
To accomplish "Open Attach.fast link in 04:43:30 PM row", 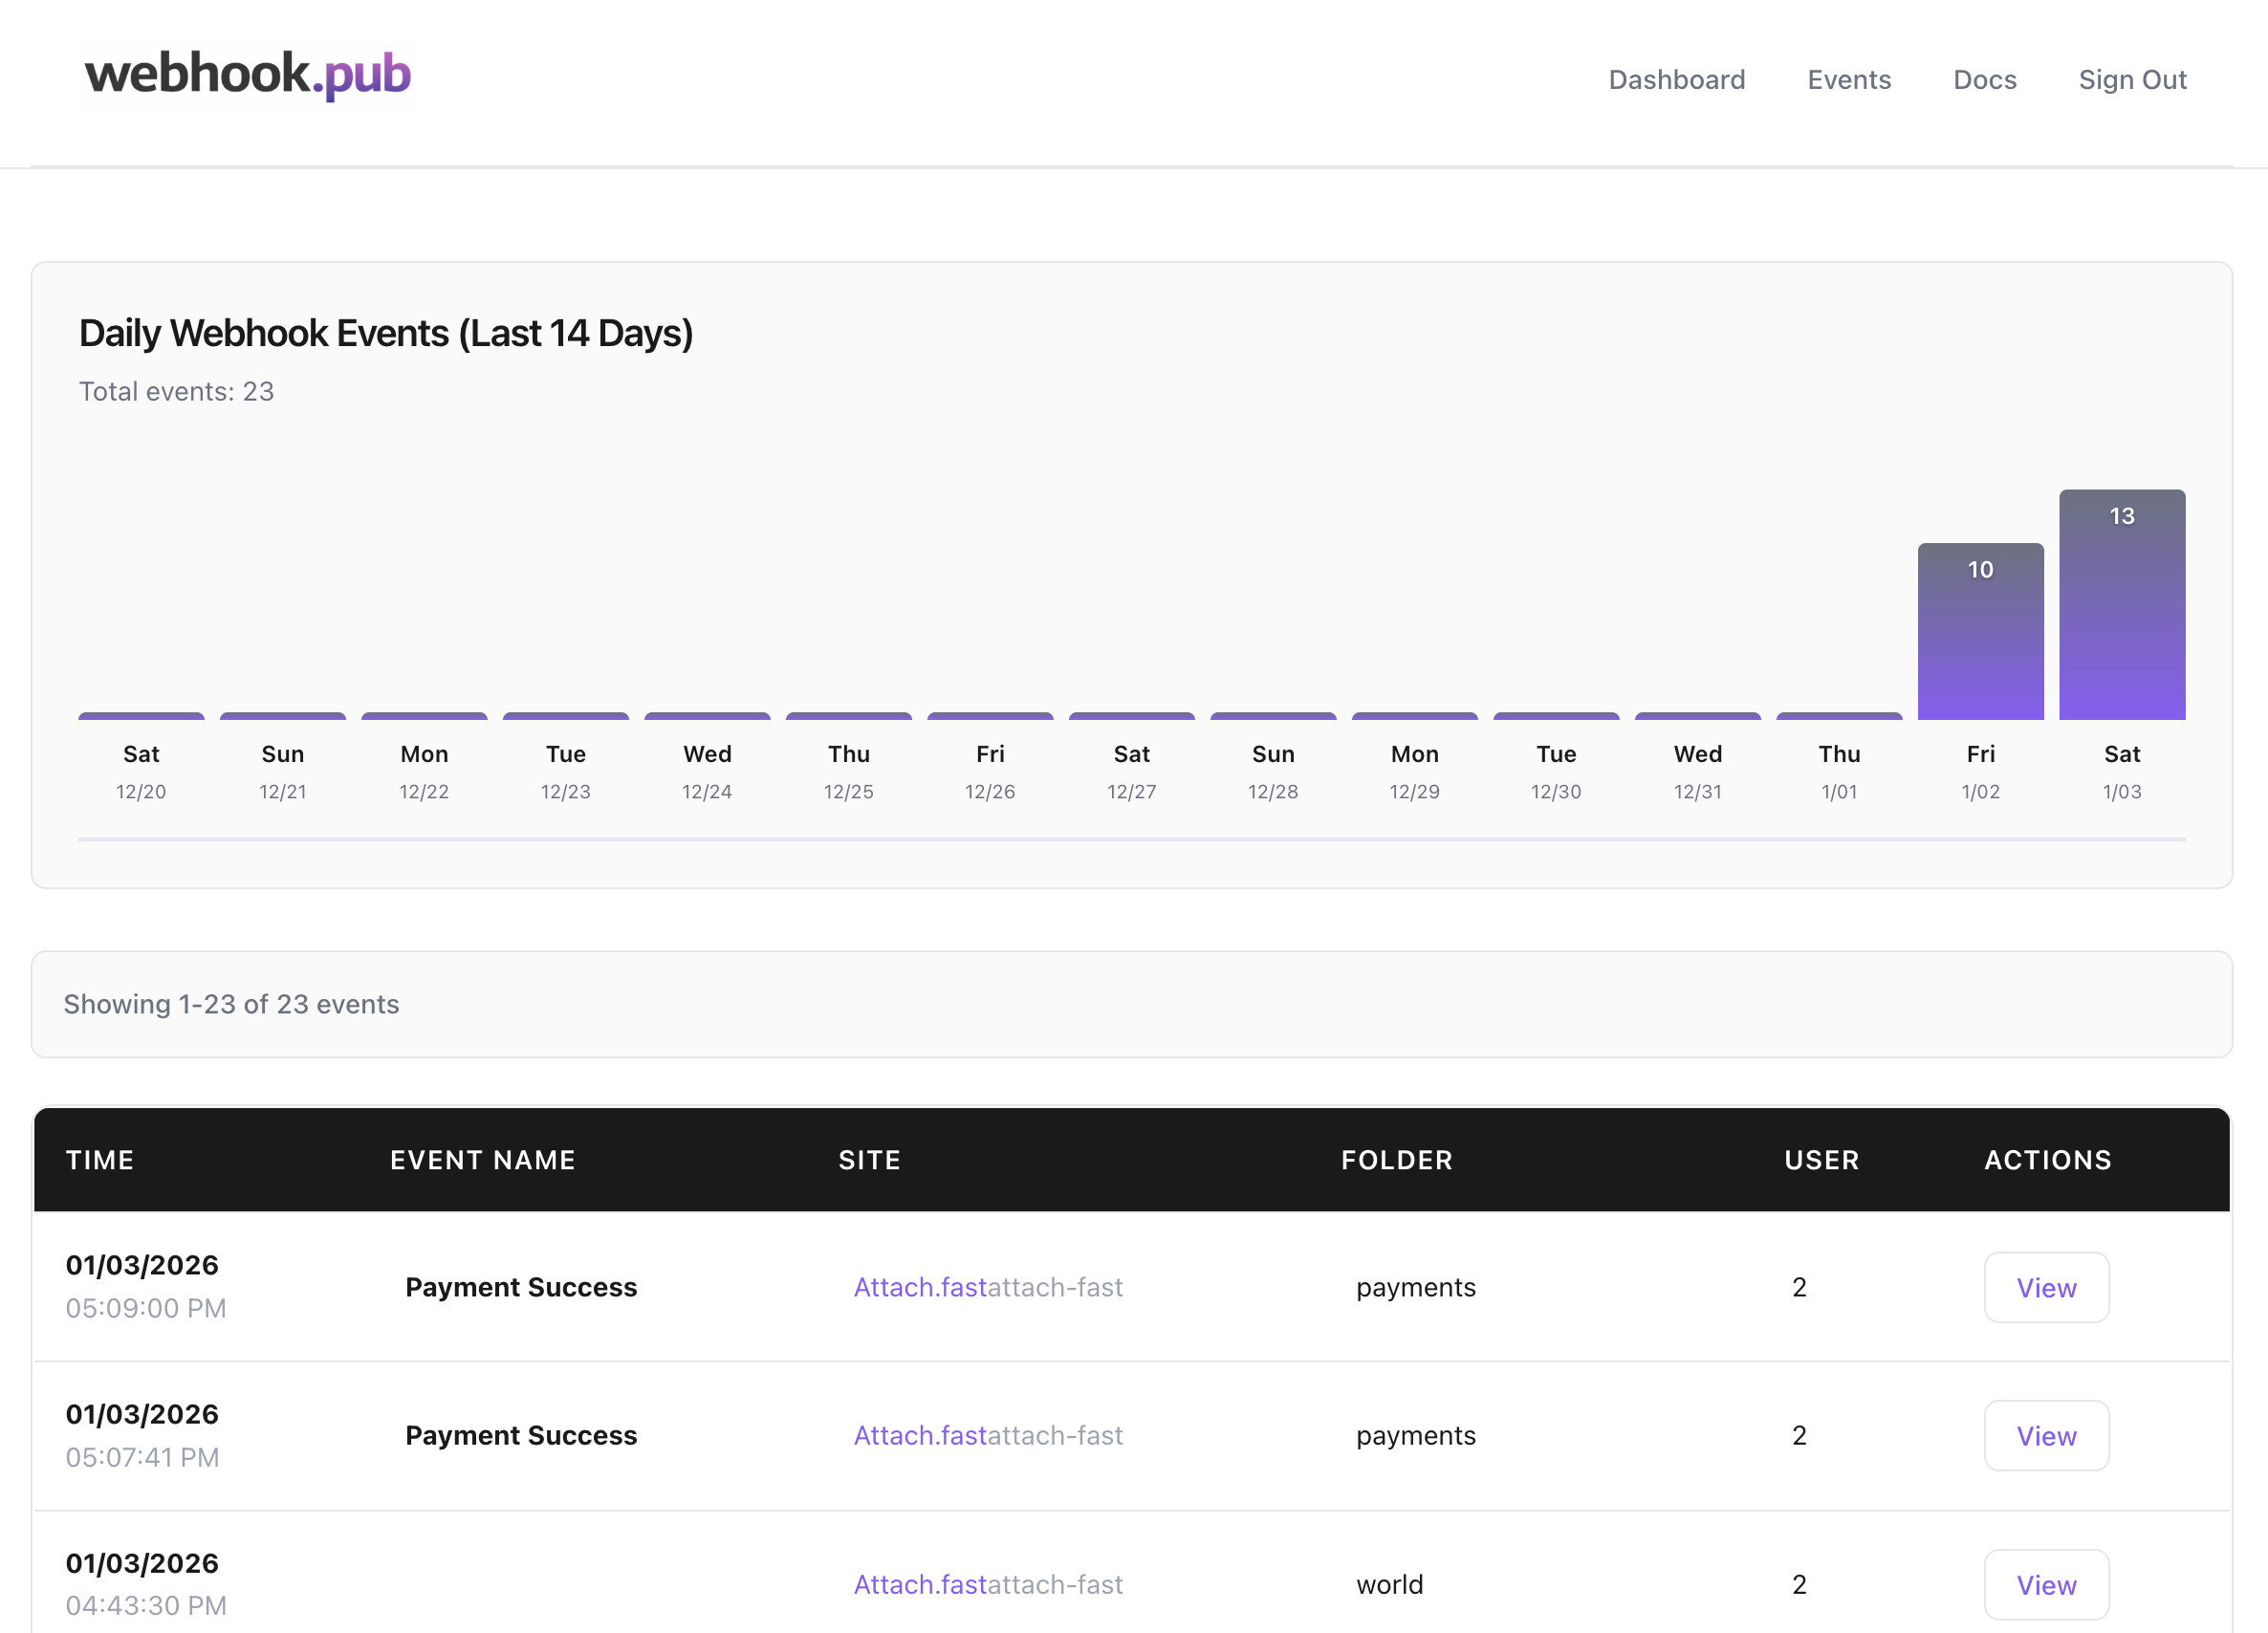I will [x=920, y=1584].
